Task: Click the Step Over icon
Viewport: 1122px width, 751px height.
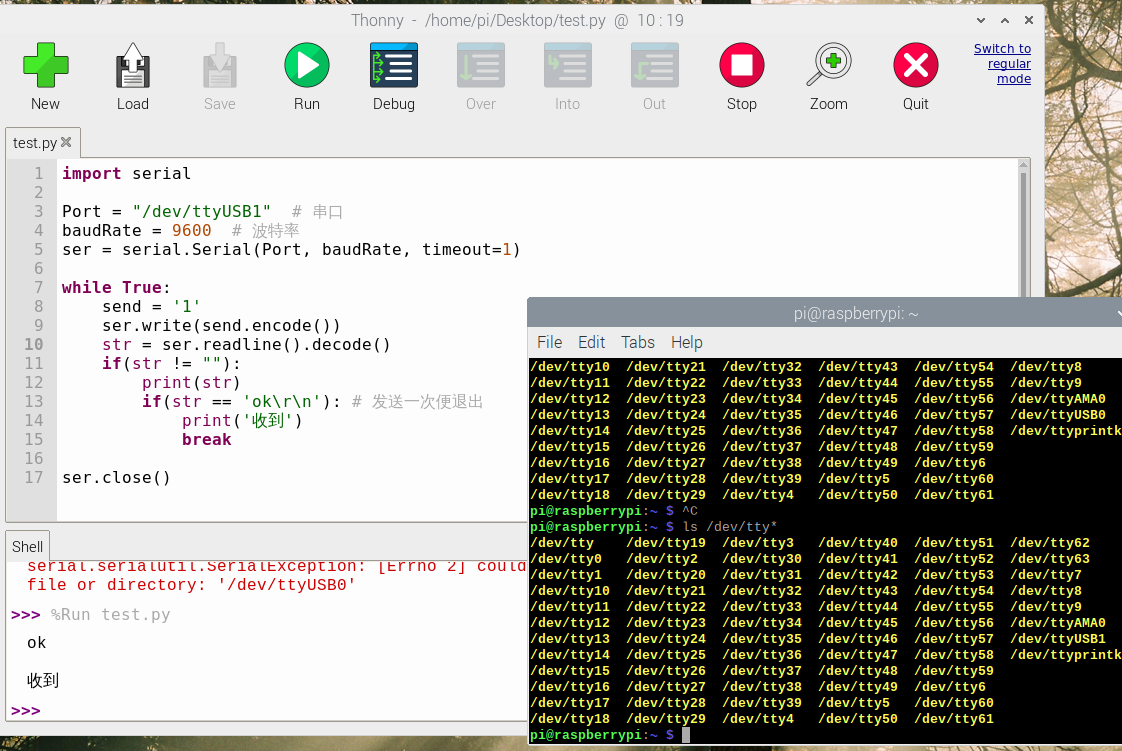Action: 480,65
